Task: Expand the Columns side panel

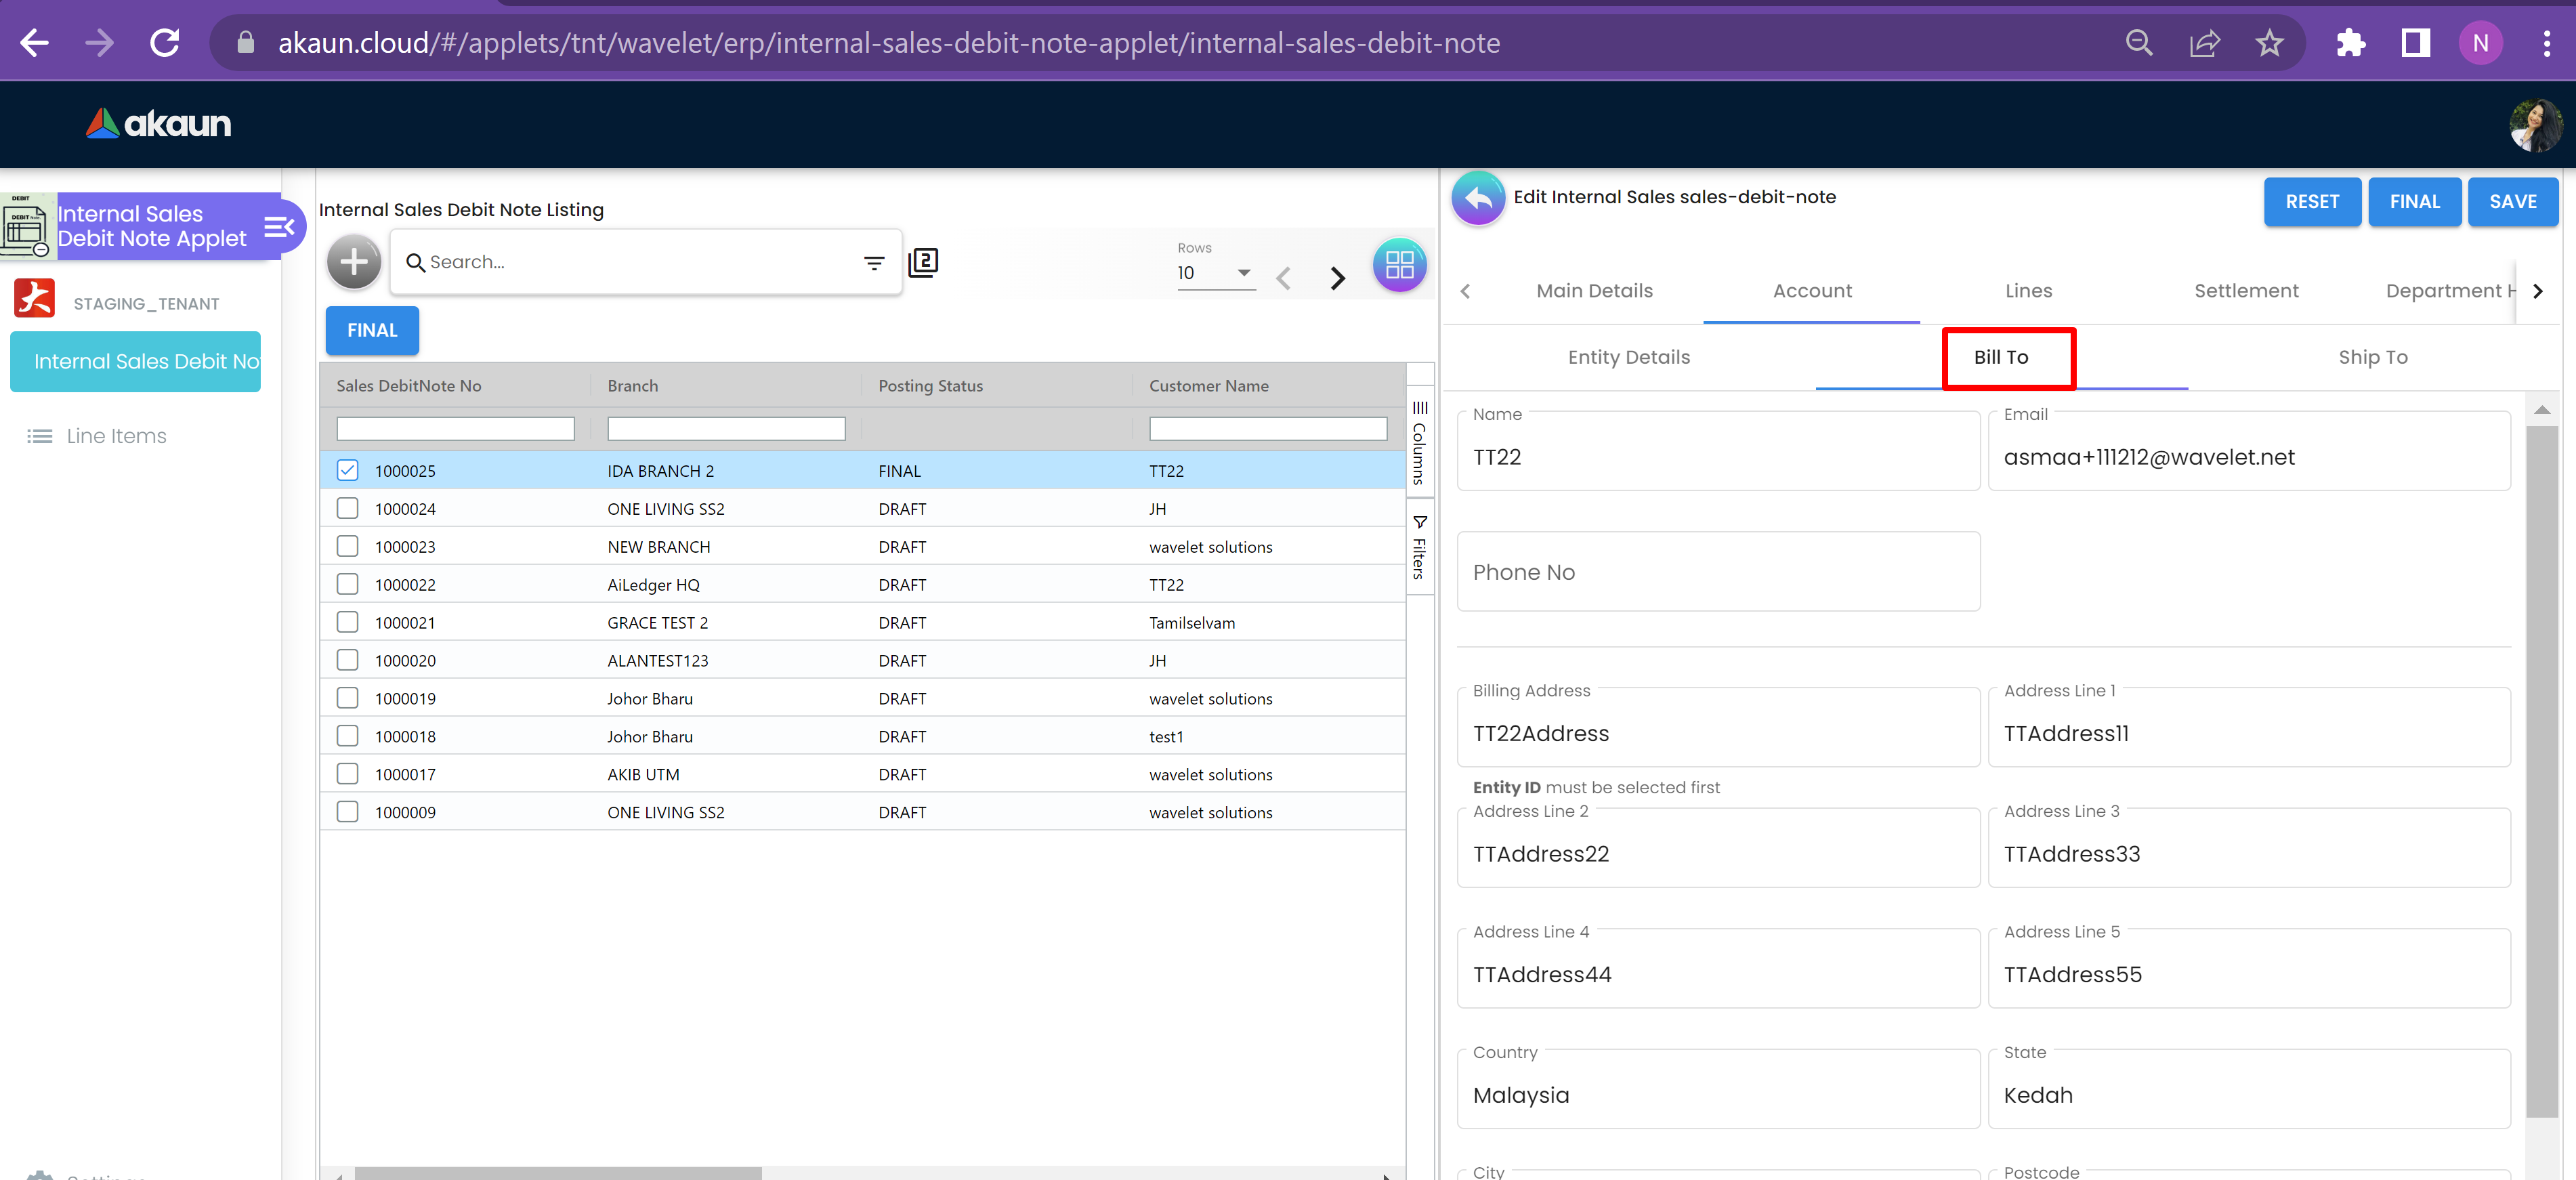Action: click(x=1419, y=443)
